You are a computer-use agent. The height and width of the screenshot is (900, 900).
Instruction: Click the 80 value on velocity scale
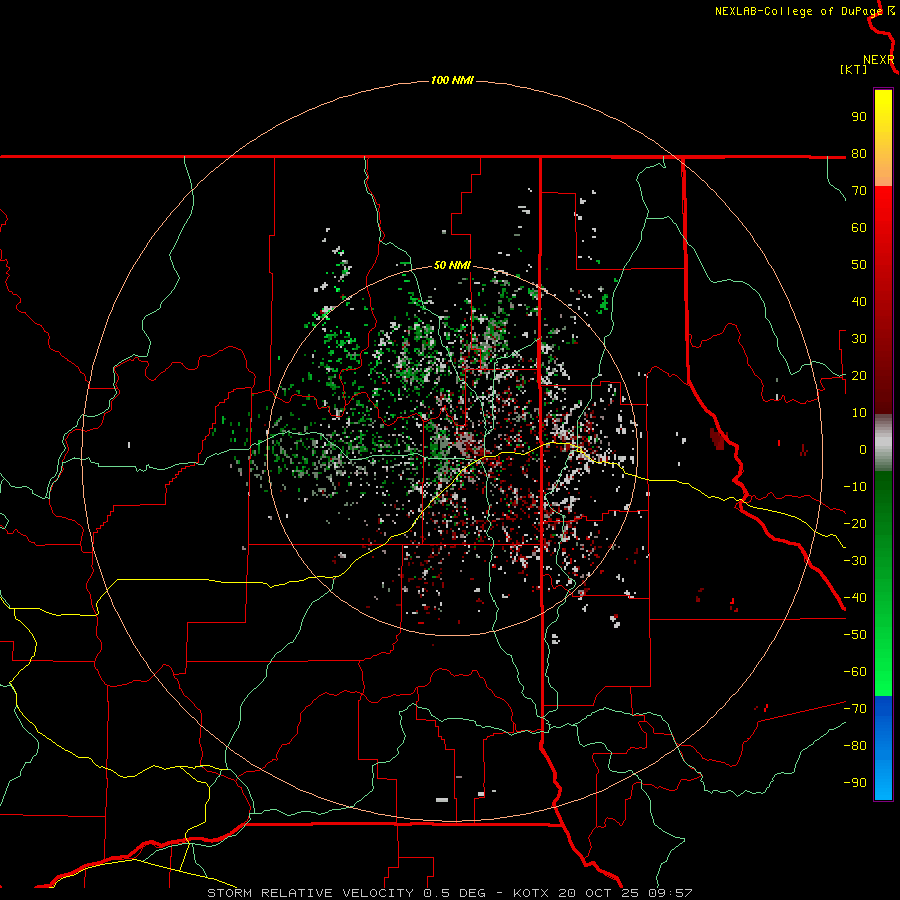tap(859, 153)
